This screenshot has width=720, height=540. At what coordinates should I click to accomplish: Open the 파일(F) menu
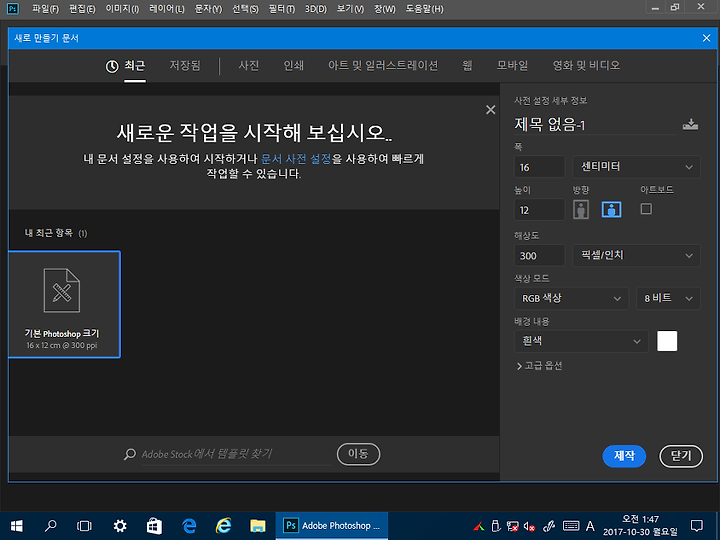45,9
